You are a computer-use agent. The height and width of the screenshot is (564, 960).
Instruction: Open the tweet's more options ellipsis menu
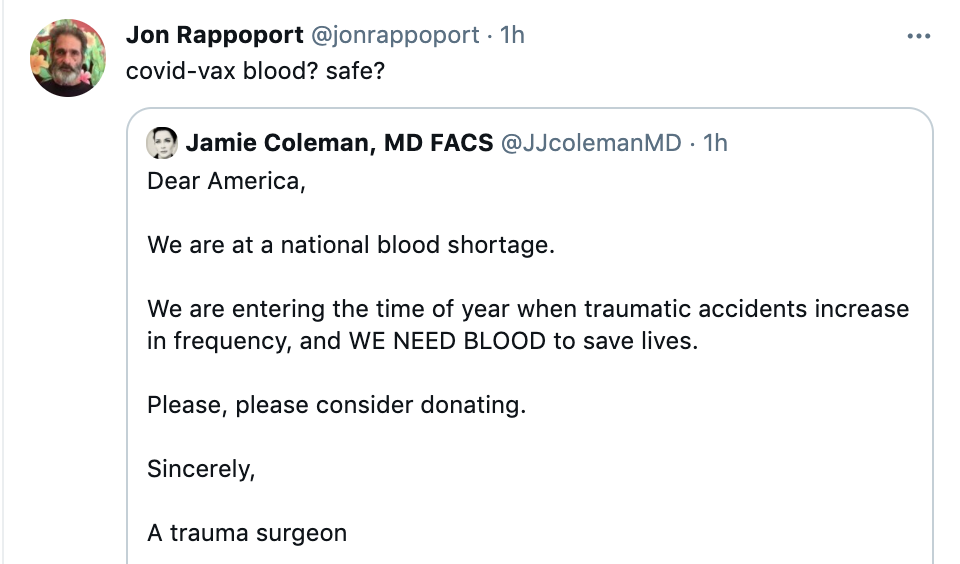pos(918,36)
